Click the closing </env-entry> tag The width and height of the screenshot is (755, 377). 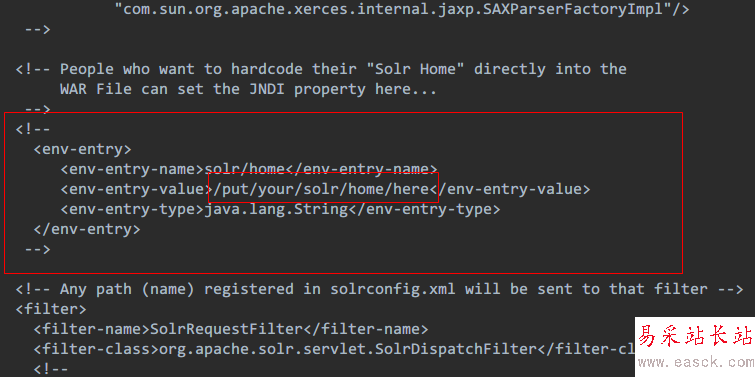(x=87, y=229)
